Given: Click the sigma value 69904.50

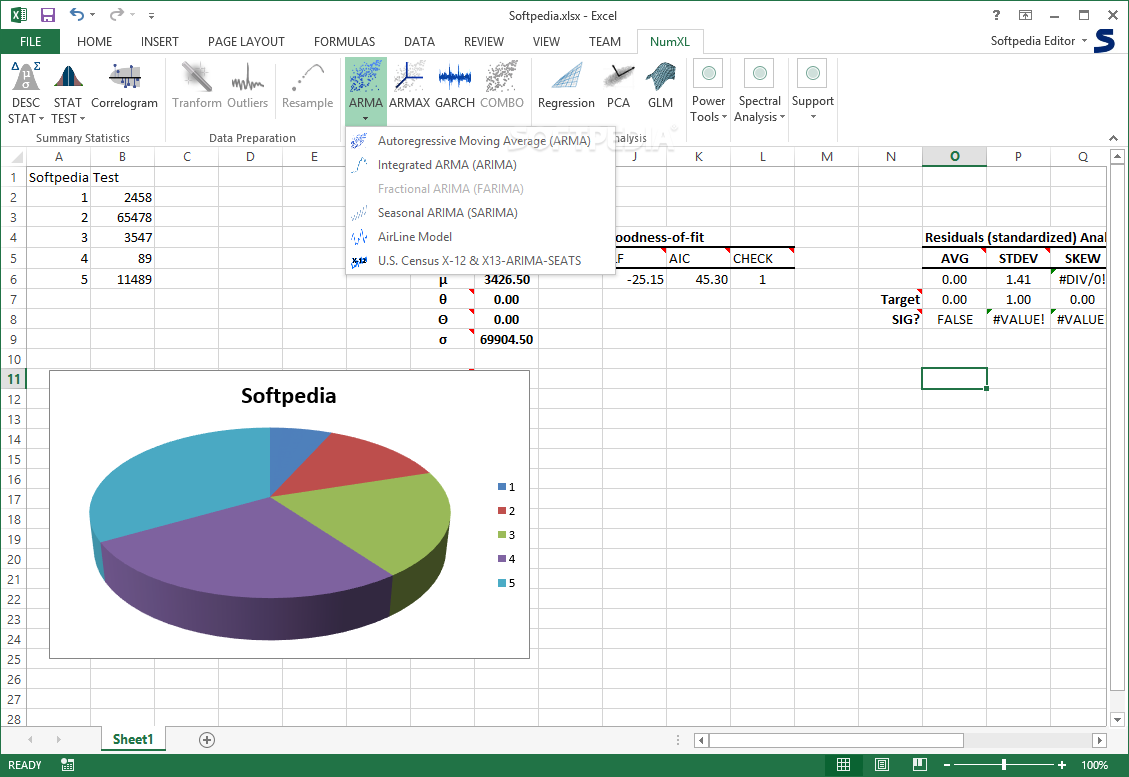Looking at the screenshot, I should click(x=506, y=339).
